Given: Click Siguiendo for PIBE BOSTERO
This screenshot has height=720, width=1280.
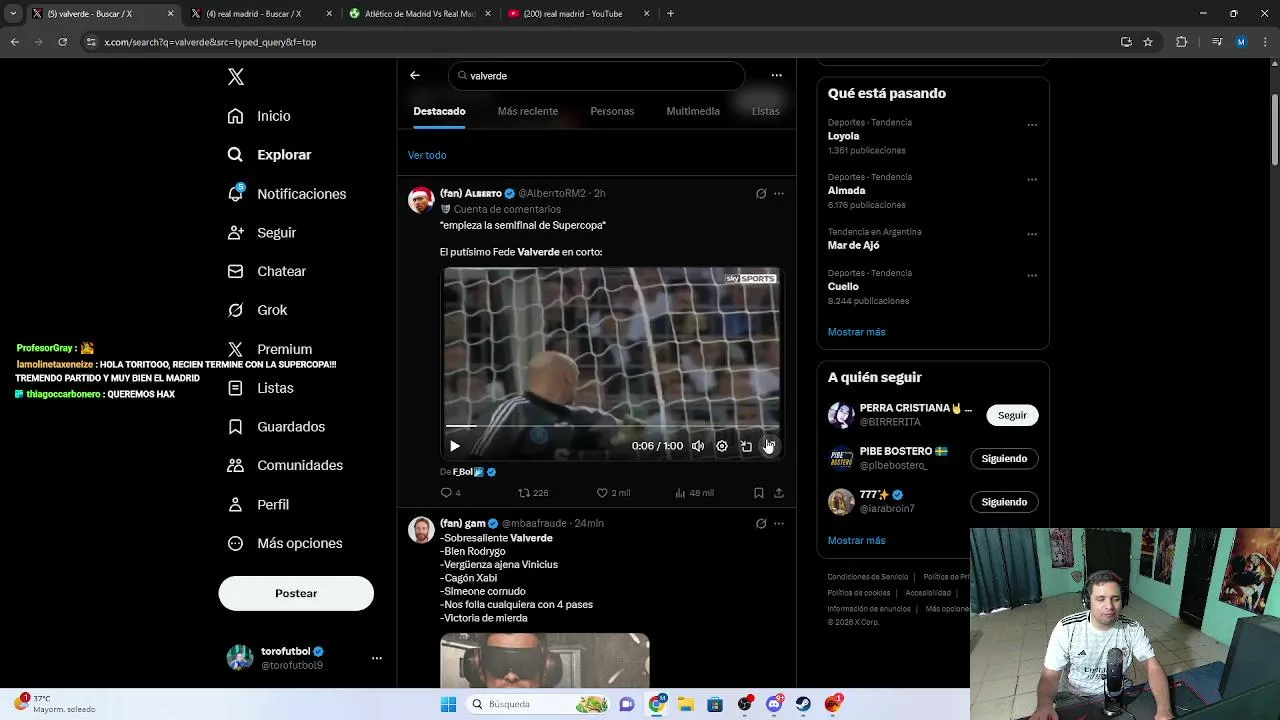Looking at the screenshot, I should point(1004,458).
